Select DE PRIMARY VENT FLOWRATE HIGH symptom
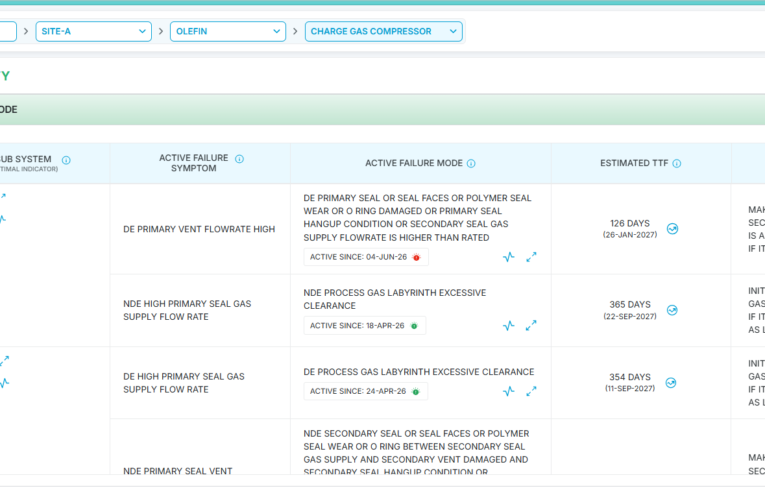765x495 pixels. coord(199,229)
